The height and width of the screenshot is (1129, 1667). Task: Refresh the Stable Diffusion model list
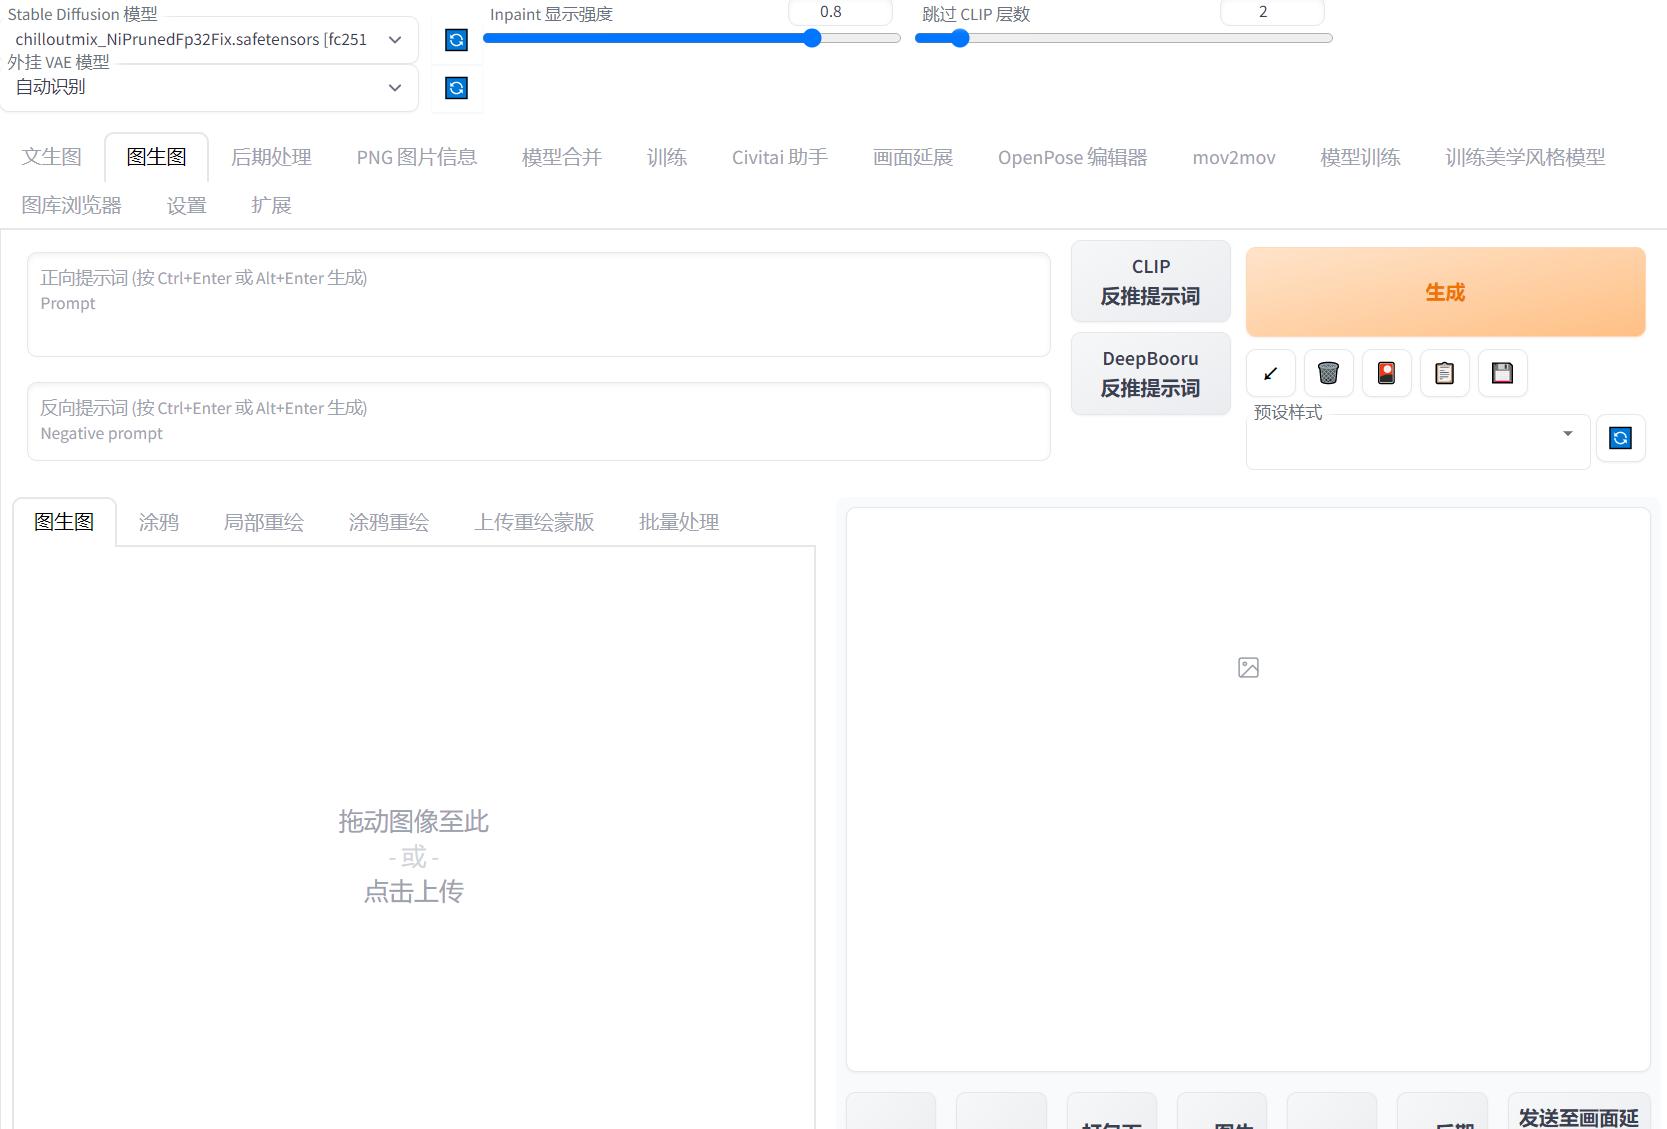tap(456, 40)
